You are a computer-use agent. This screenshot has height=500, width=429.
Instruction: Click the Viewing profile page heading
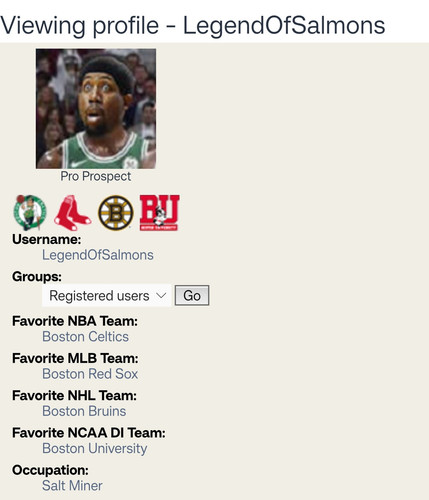(x=193, y=25)
